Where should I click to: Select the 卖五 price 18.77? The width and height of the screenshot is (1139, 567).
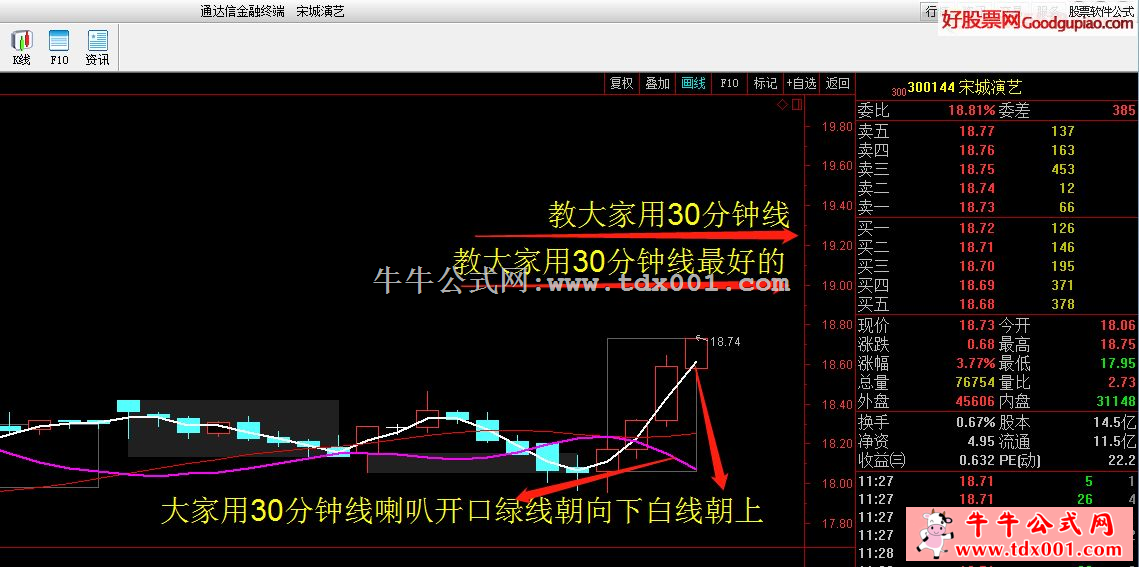click(976, 131)
